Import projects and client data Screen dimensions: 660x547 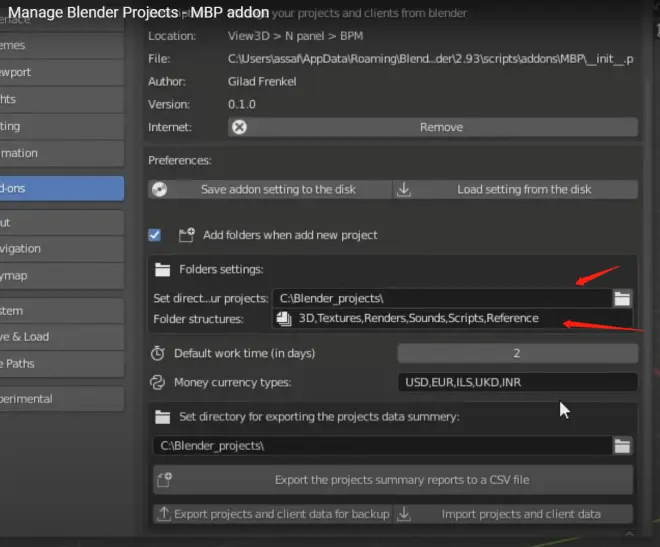[513, 514]
